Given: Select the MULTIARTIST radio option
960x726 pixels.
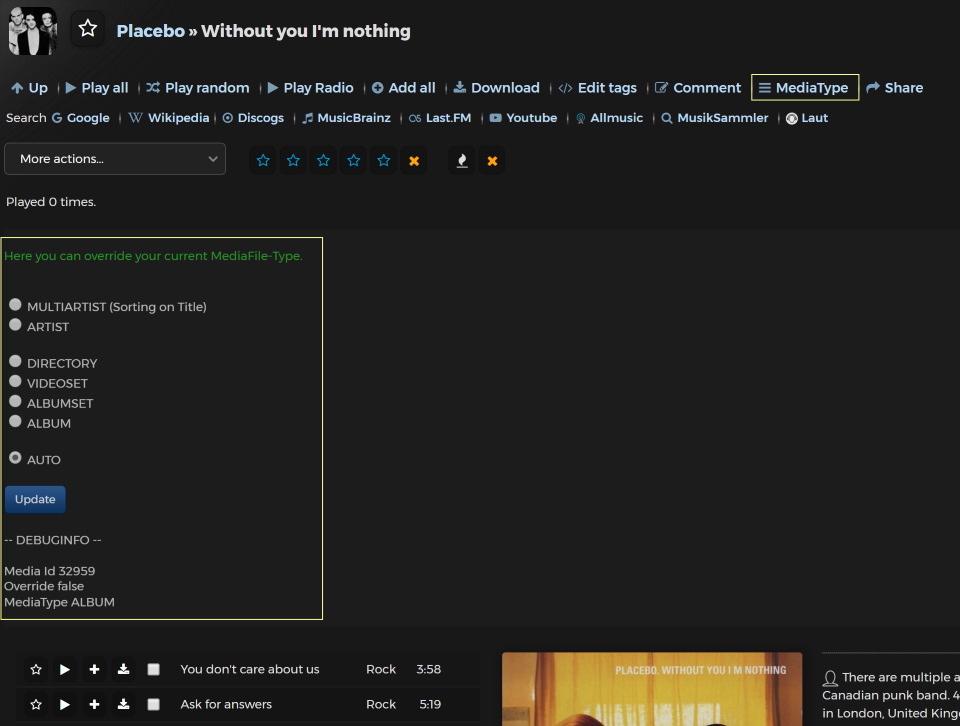Looking at the screenshot, I should tap(15, 305).
